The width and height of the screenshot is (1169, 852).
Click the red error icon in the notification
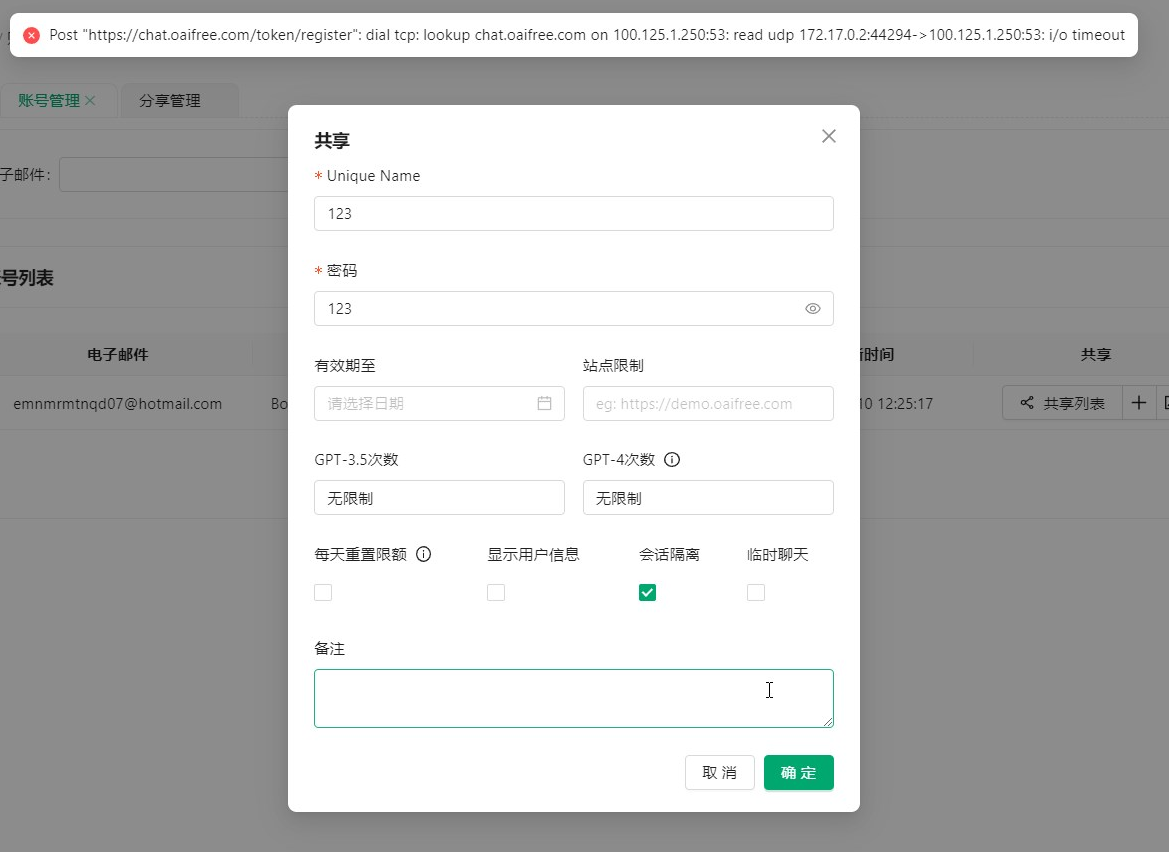click(x=31, y=35)
